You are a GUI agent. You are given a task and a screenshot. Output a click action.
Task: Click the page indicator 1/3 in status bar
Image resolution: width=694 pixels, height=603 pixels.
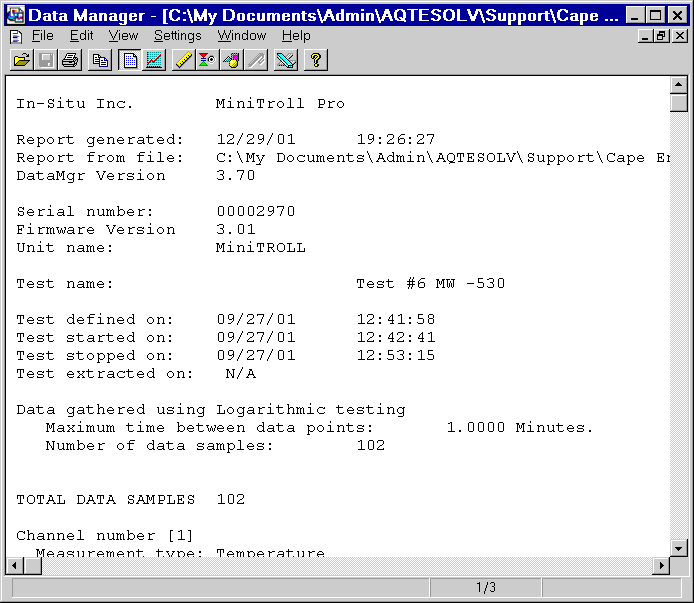click(486, 588)
